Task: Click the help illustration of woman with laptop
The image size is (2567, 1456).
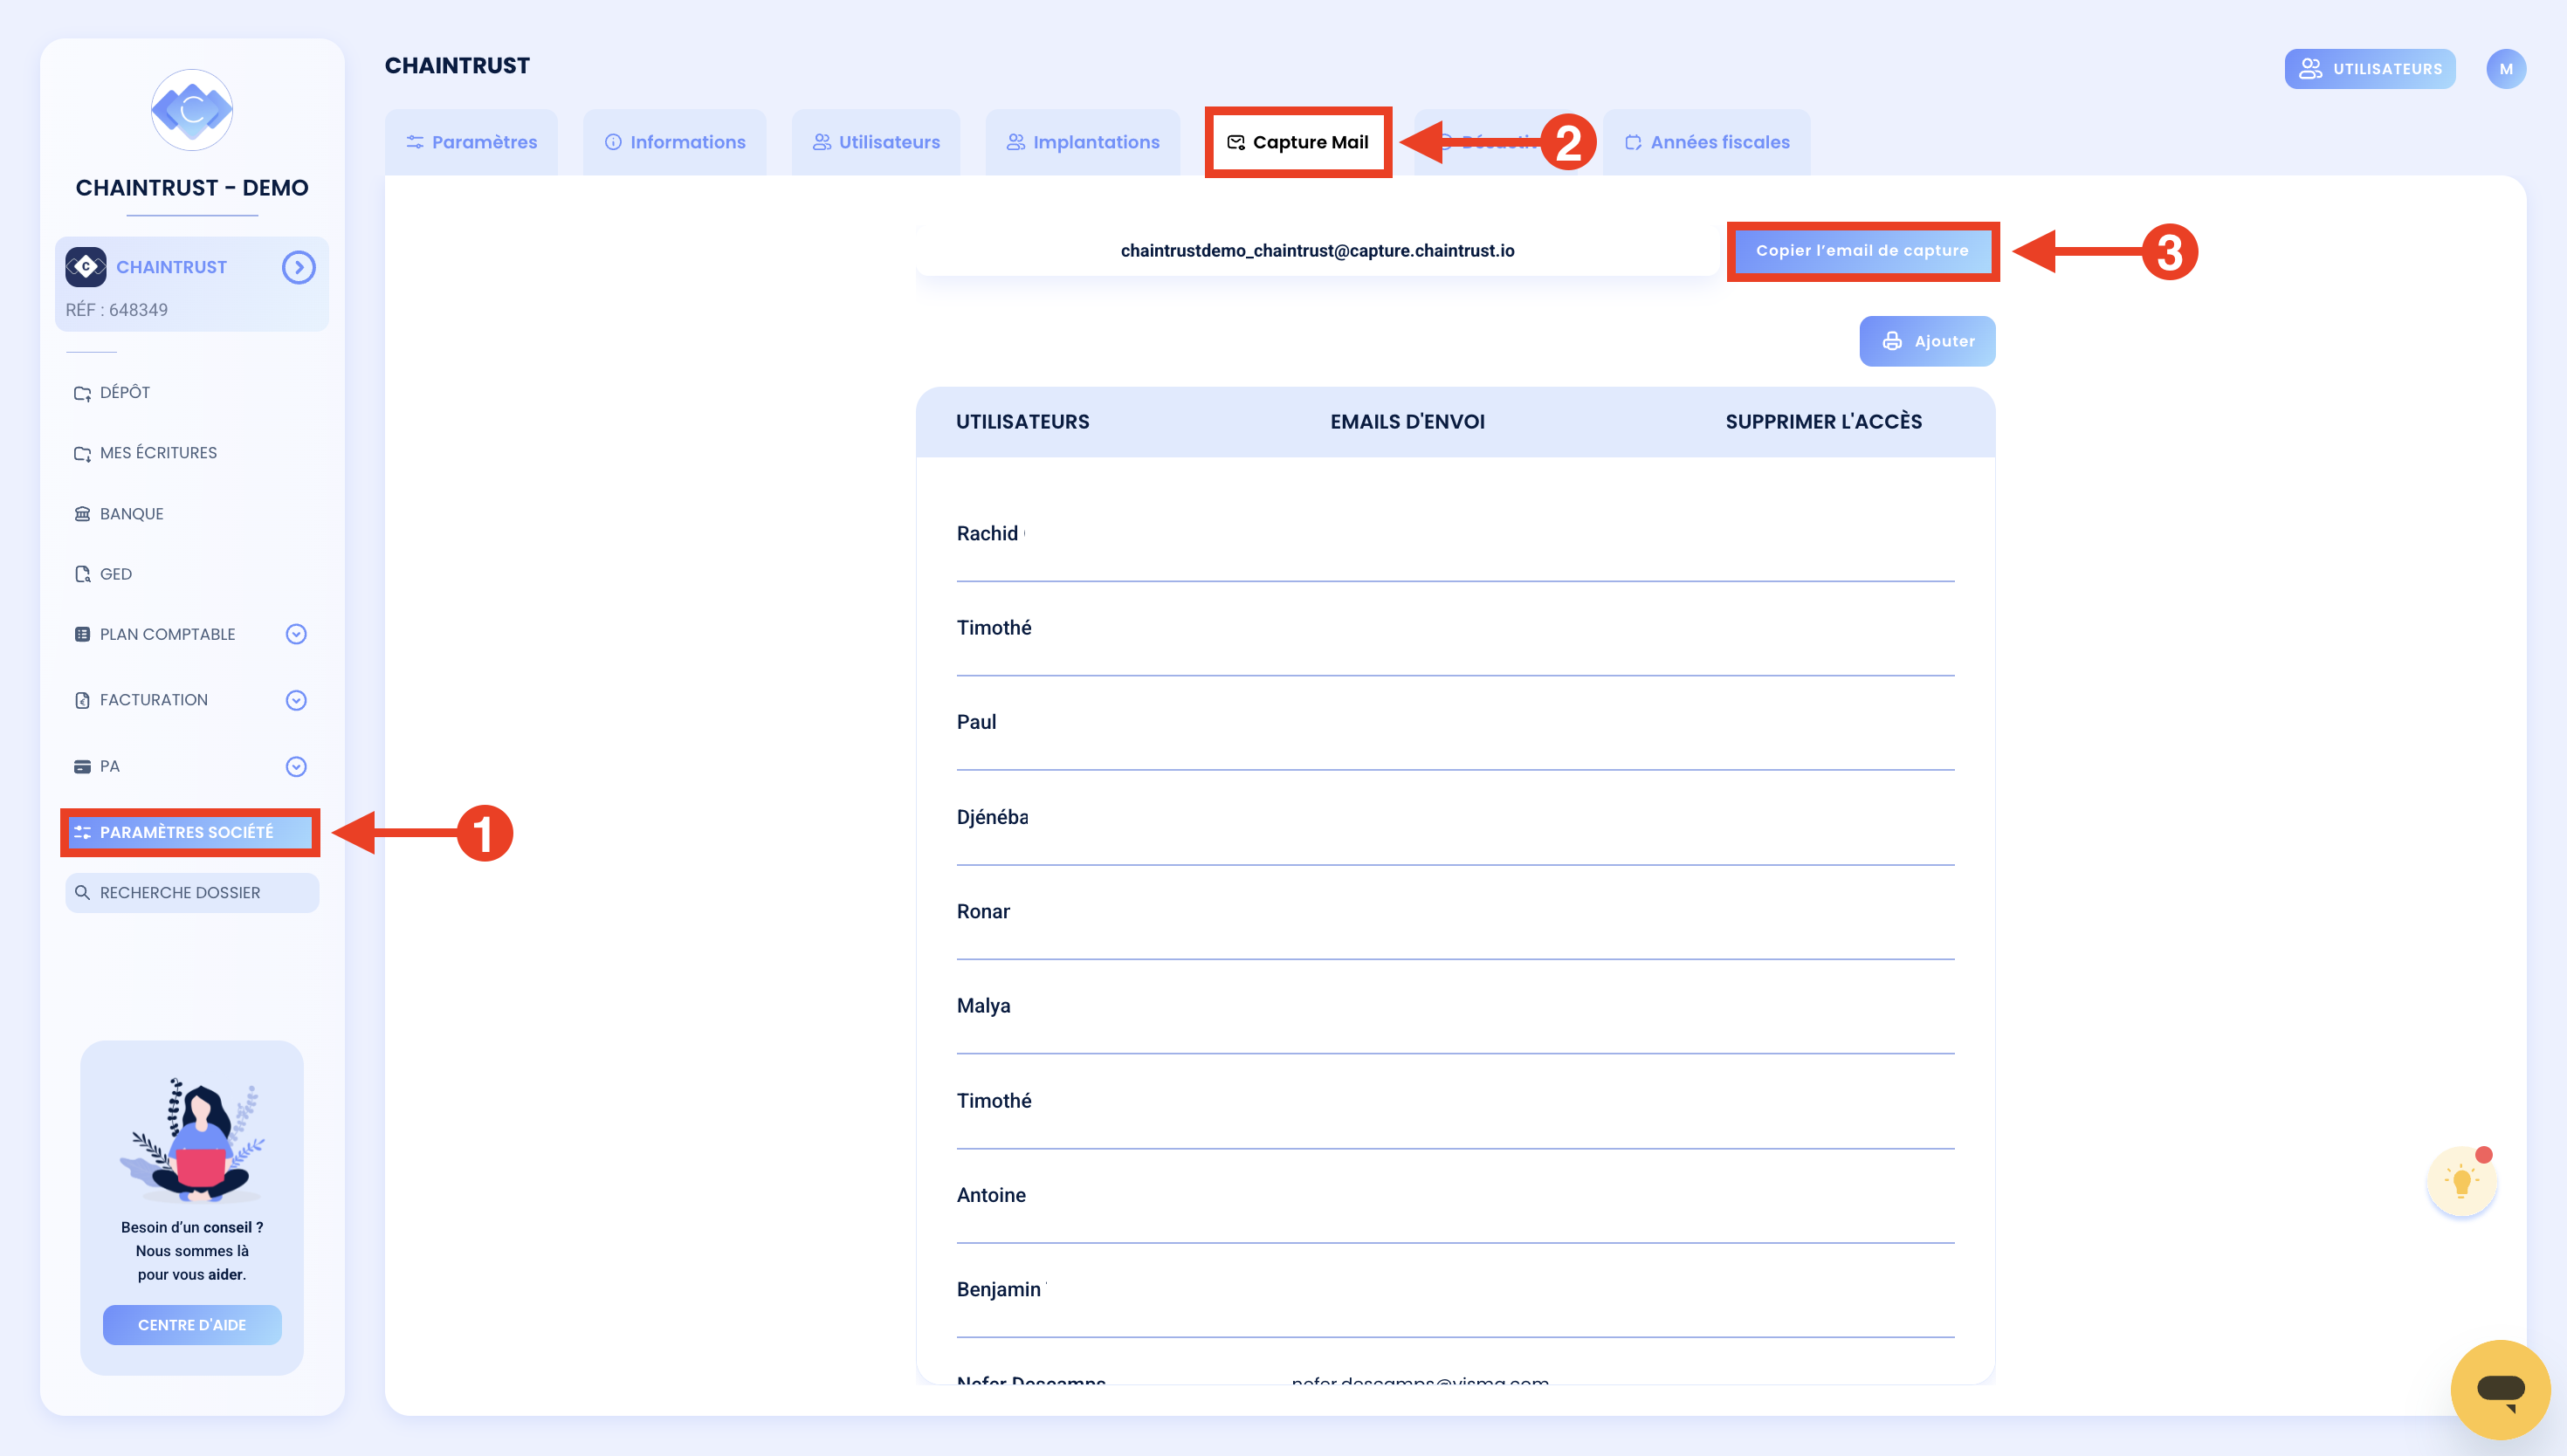Action: (192, 1140)
